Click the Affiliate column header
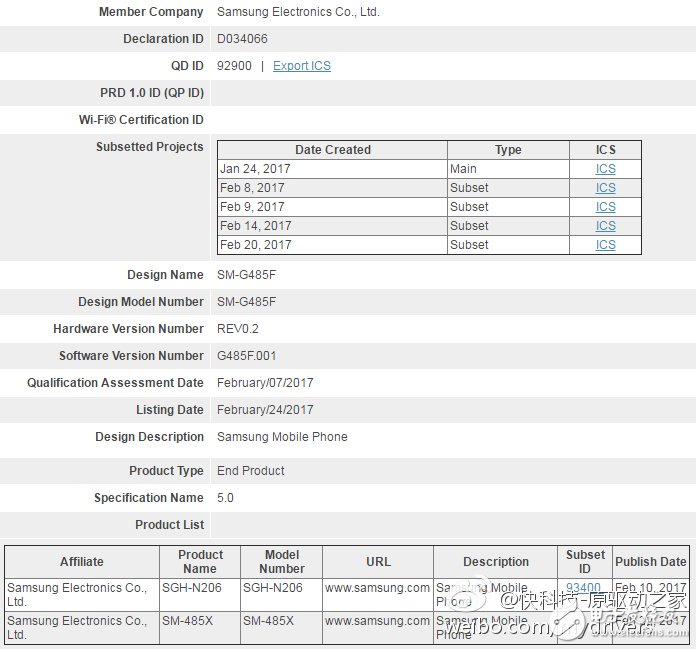697x649 pixels. (x=82, y=562)
